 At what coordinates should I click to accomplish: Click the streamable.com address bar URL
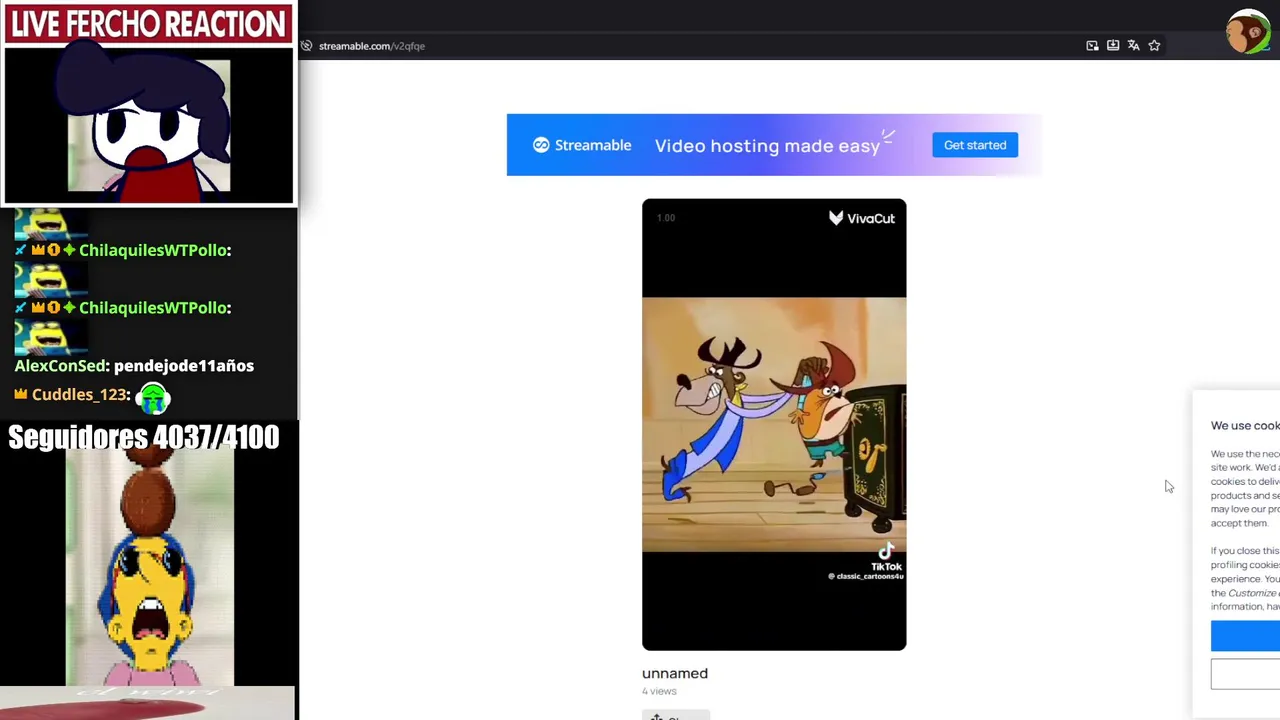[371, 46]
